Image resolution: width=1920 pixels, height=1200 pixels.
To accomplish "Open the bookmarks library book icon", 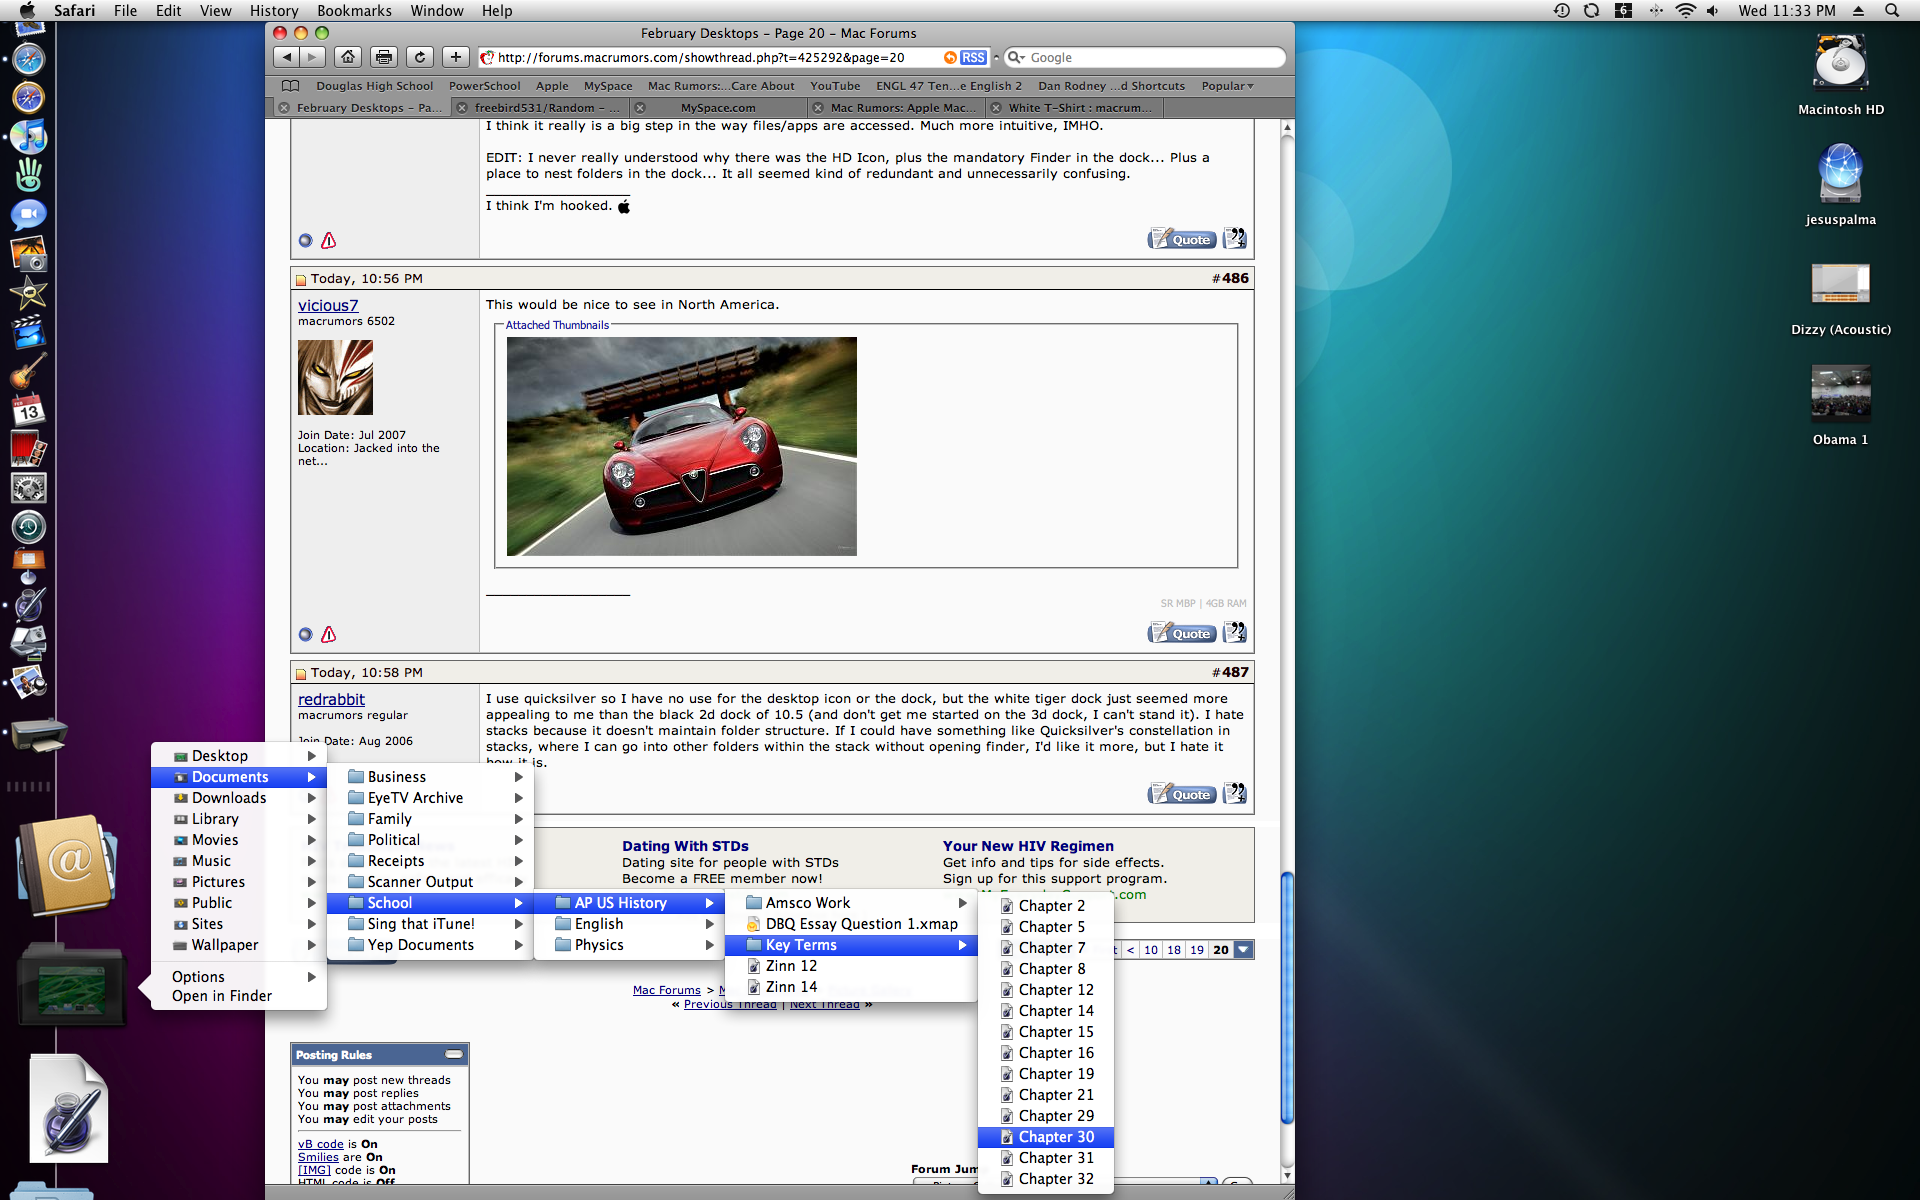I will tap(291, 86).
